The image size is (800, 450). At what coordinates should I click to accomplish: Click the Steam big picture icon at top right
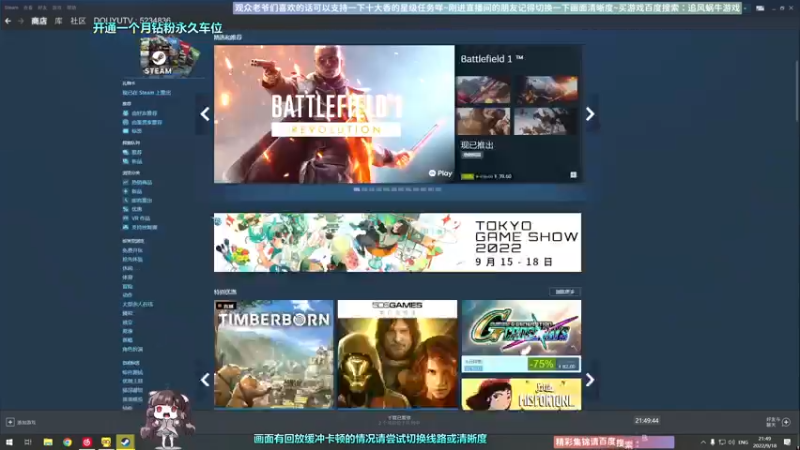point(760,8)
